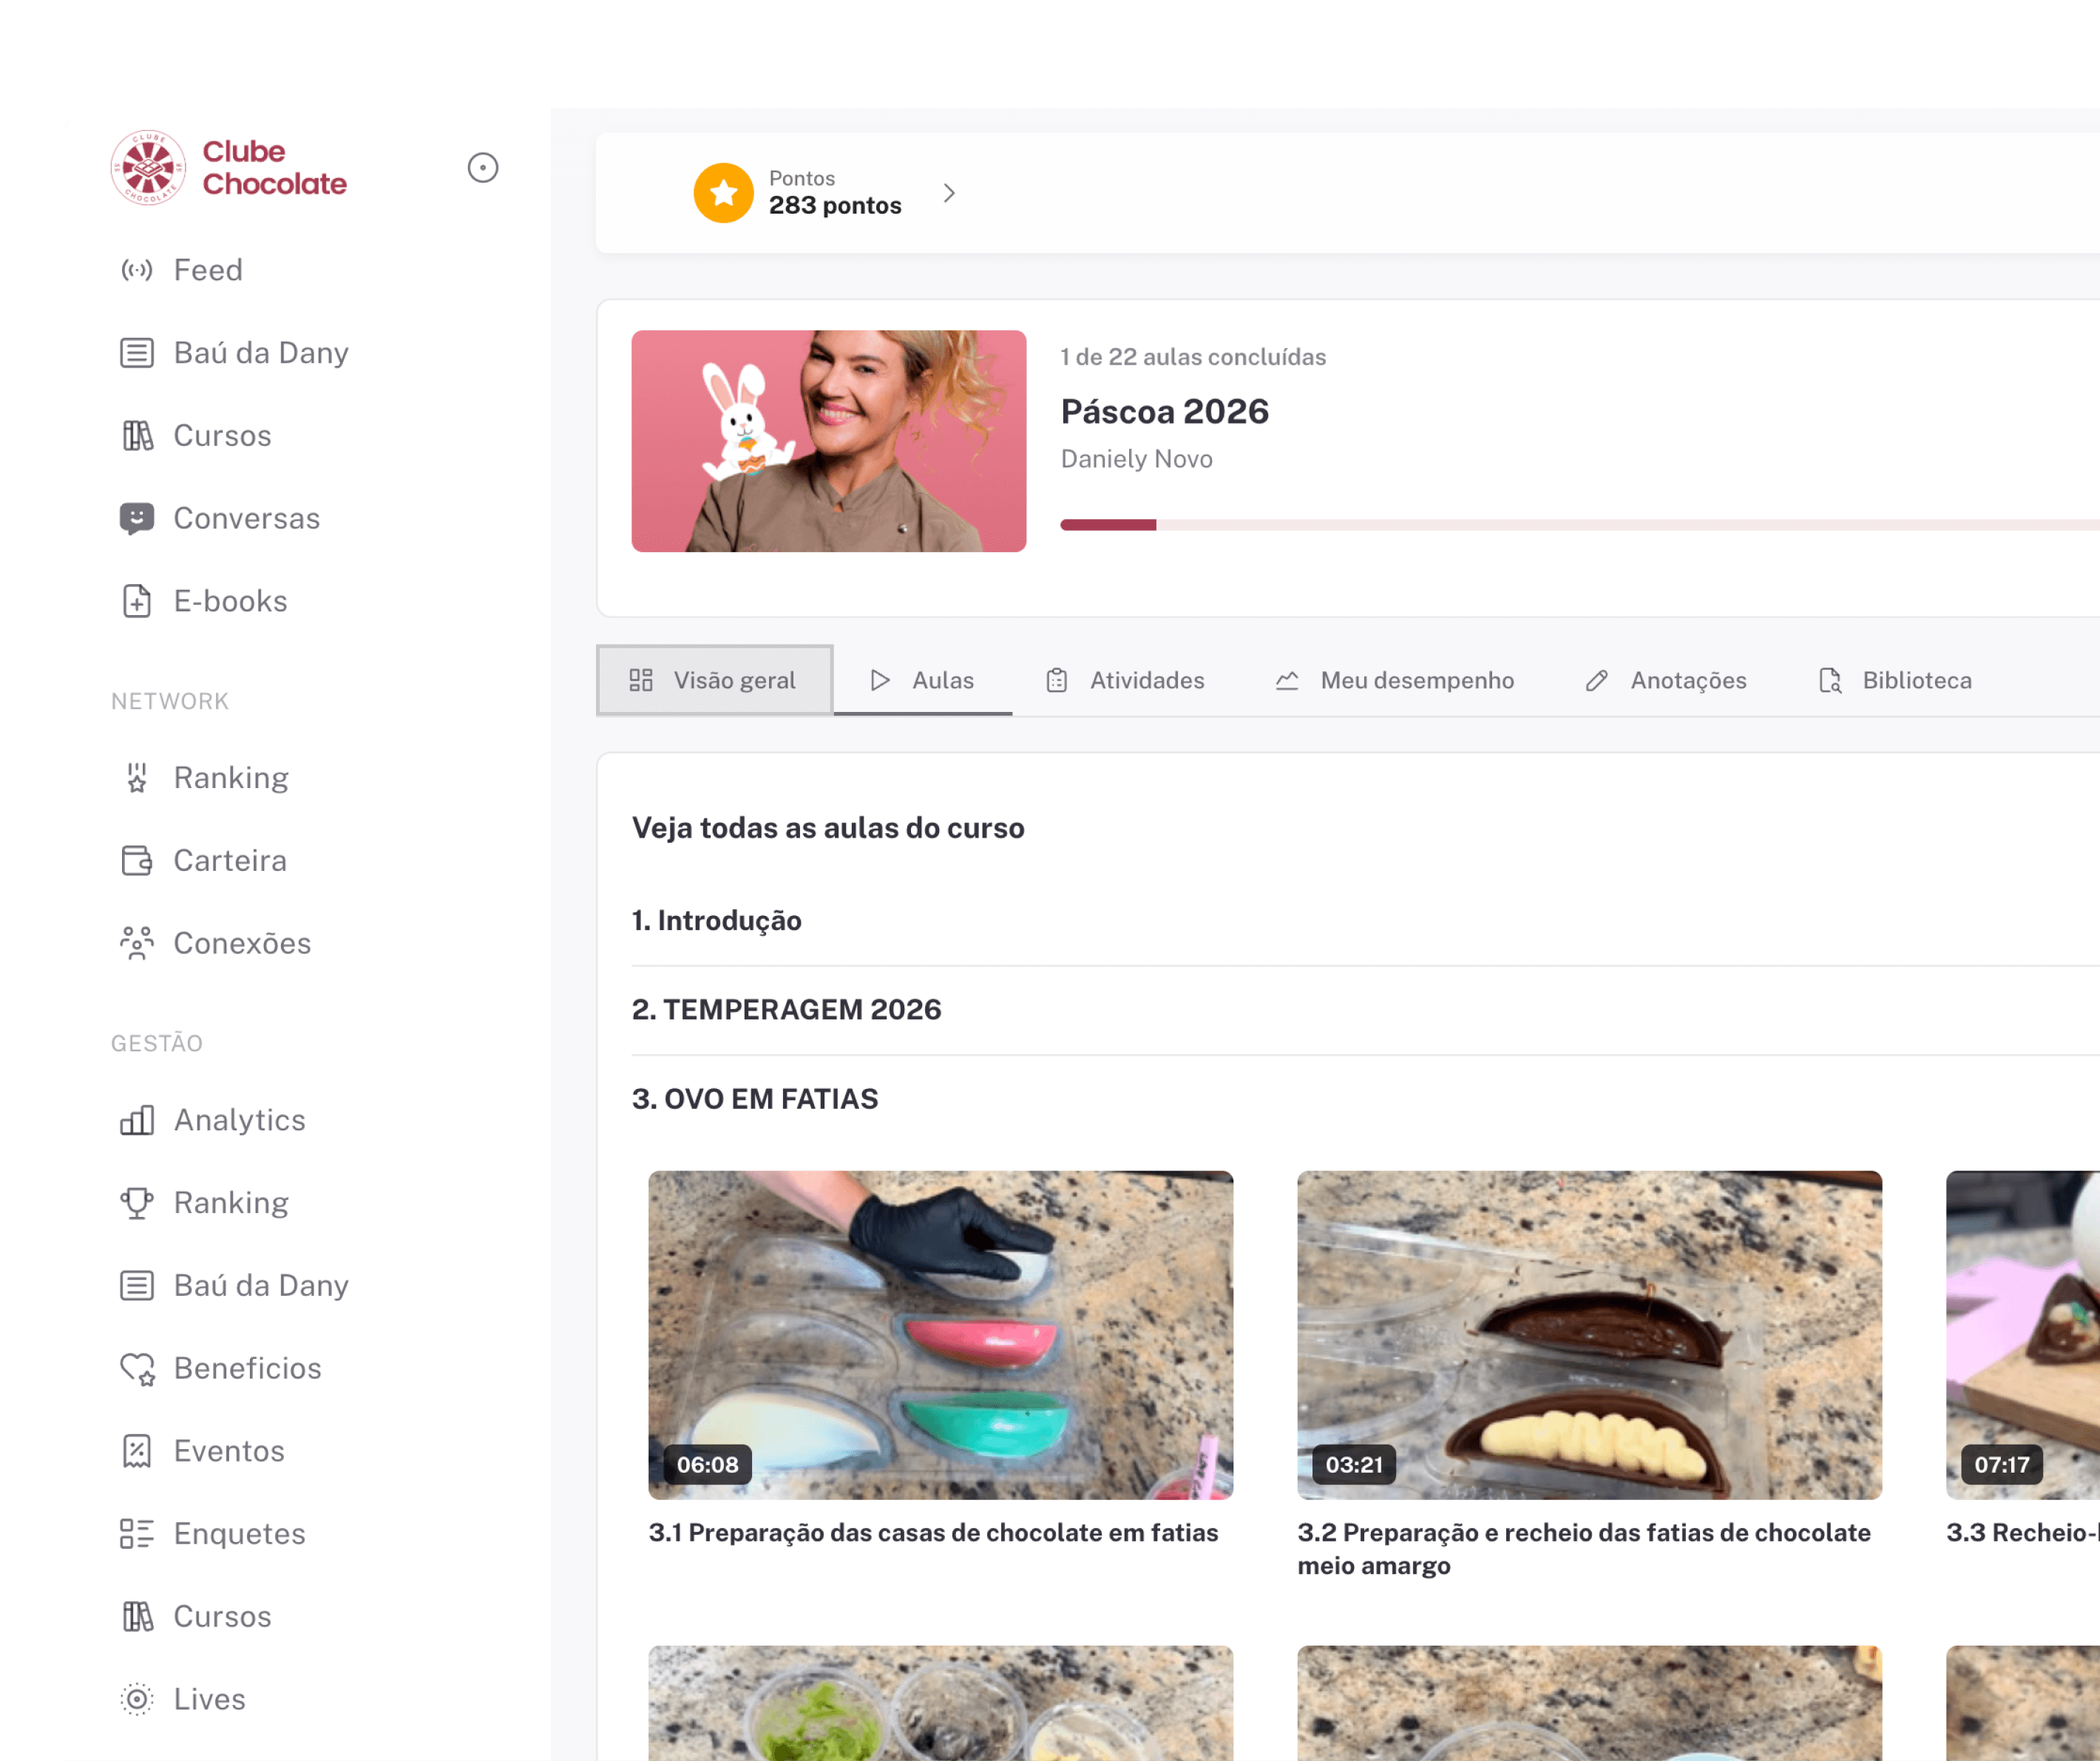Viewport: 2100px width, 1761px height.
Task: Click the Páscoa 2026 course progress bar
Action: click(1580, 525)
